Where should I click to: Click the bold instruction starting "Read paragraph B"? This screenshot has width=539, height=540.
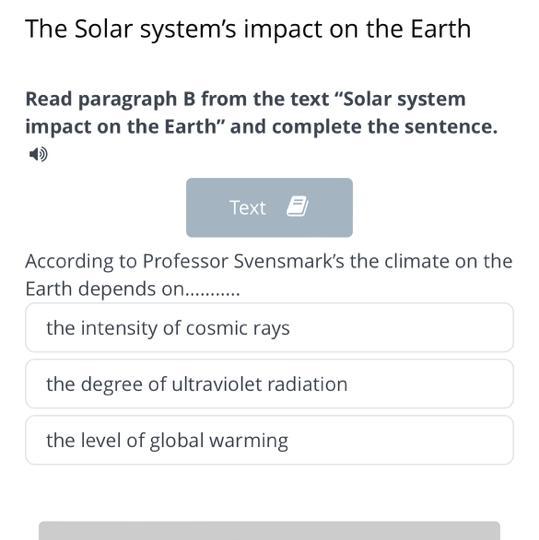(x=262, y=113)
